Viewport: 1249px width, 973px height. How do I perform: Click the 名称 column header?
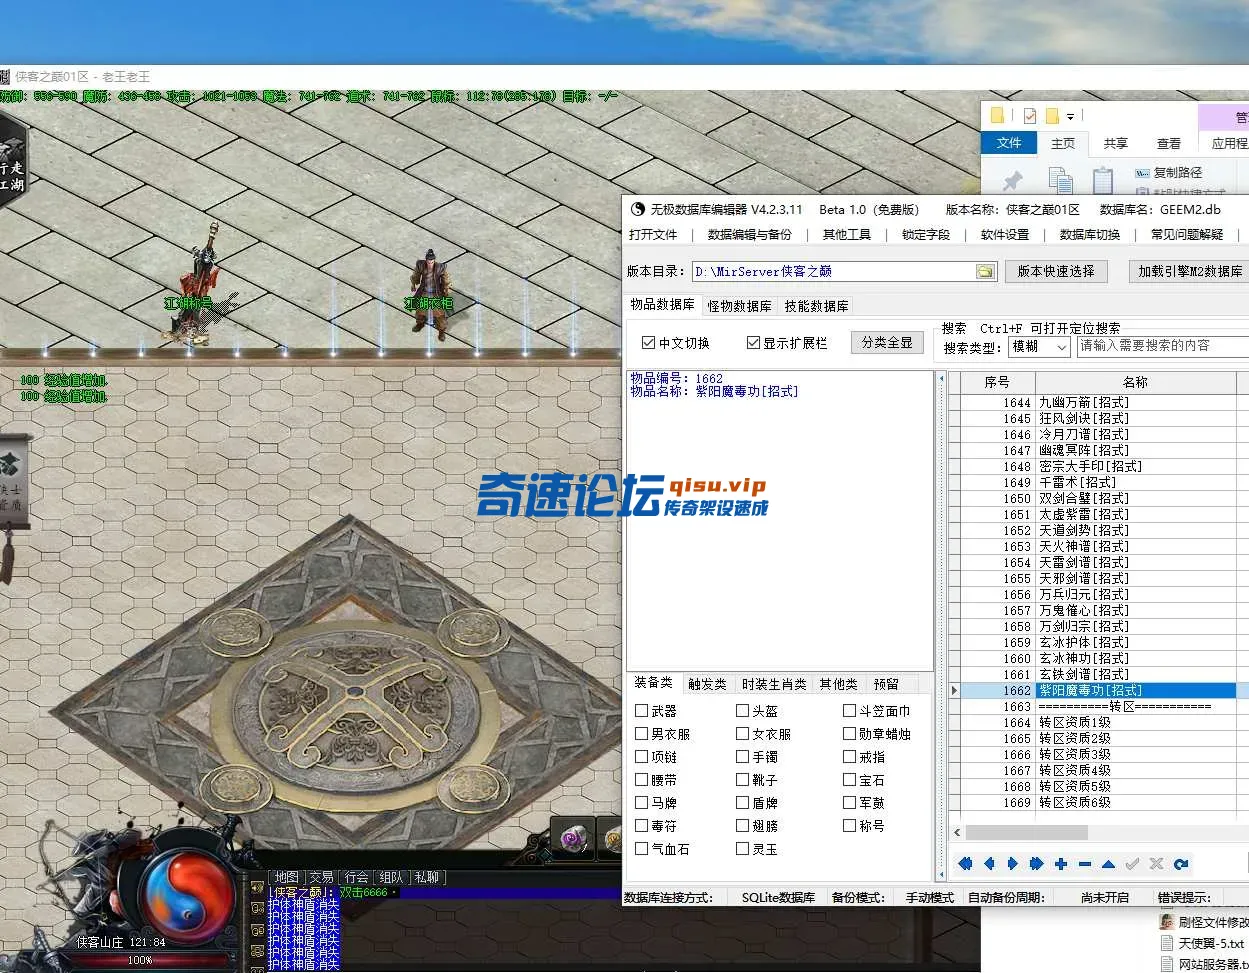1136,382
